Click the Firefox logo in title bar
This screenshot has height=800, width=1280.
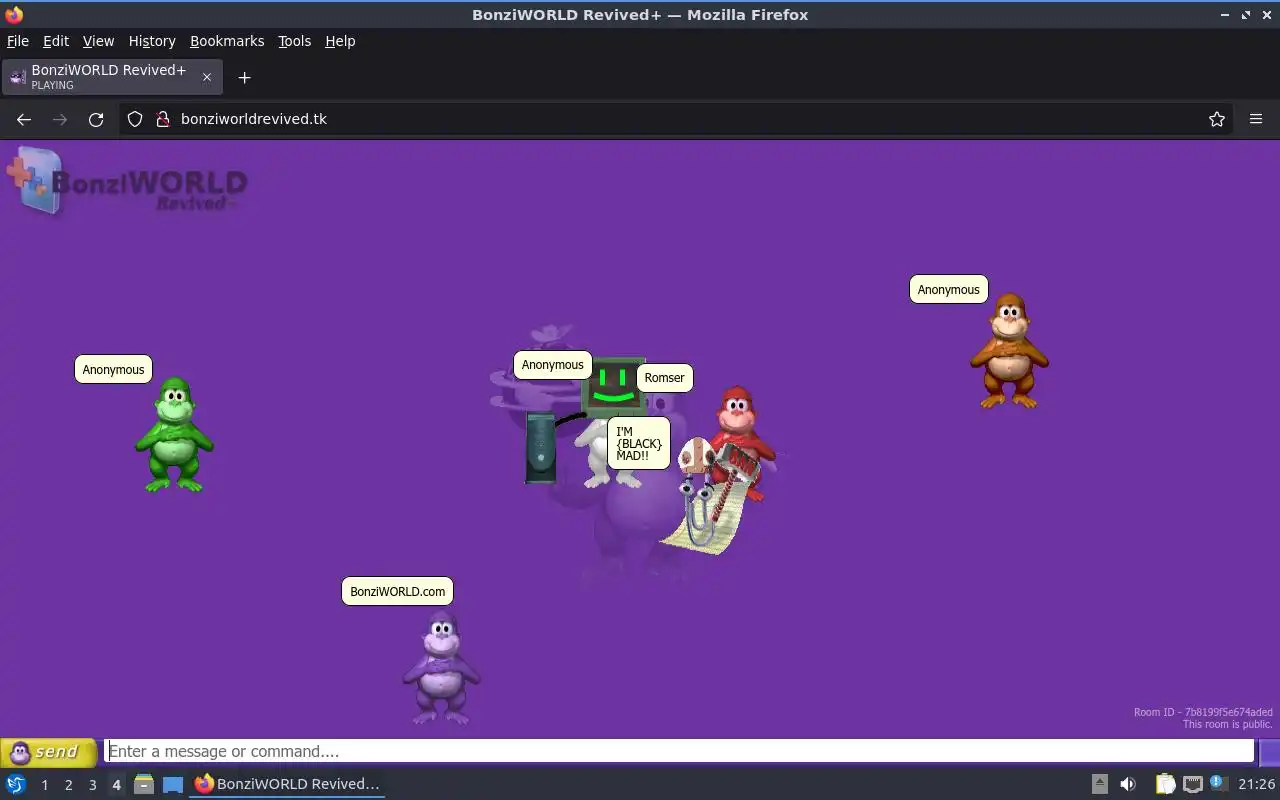click(x=14, y=14)
